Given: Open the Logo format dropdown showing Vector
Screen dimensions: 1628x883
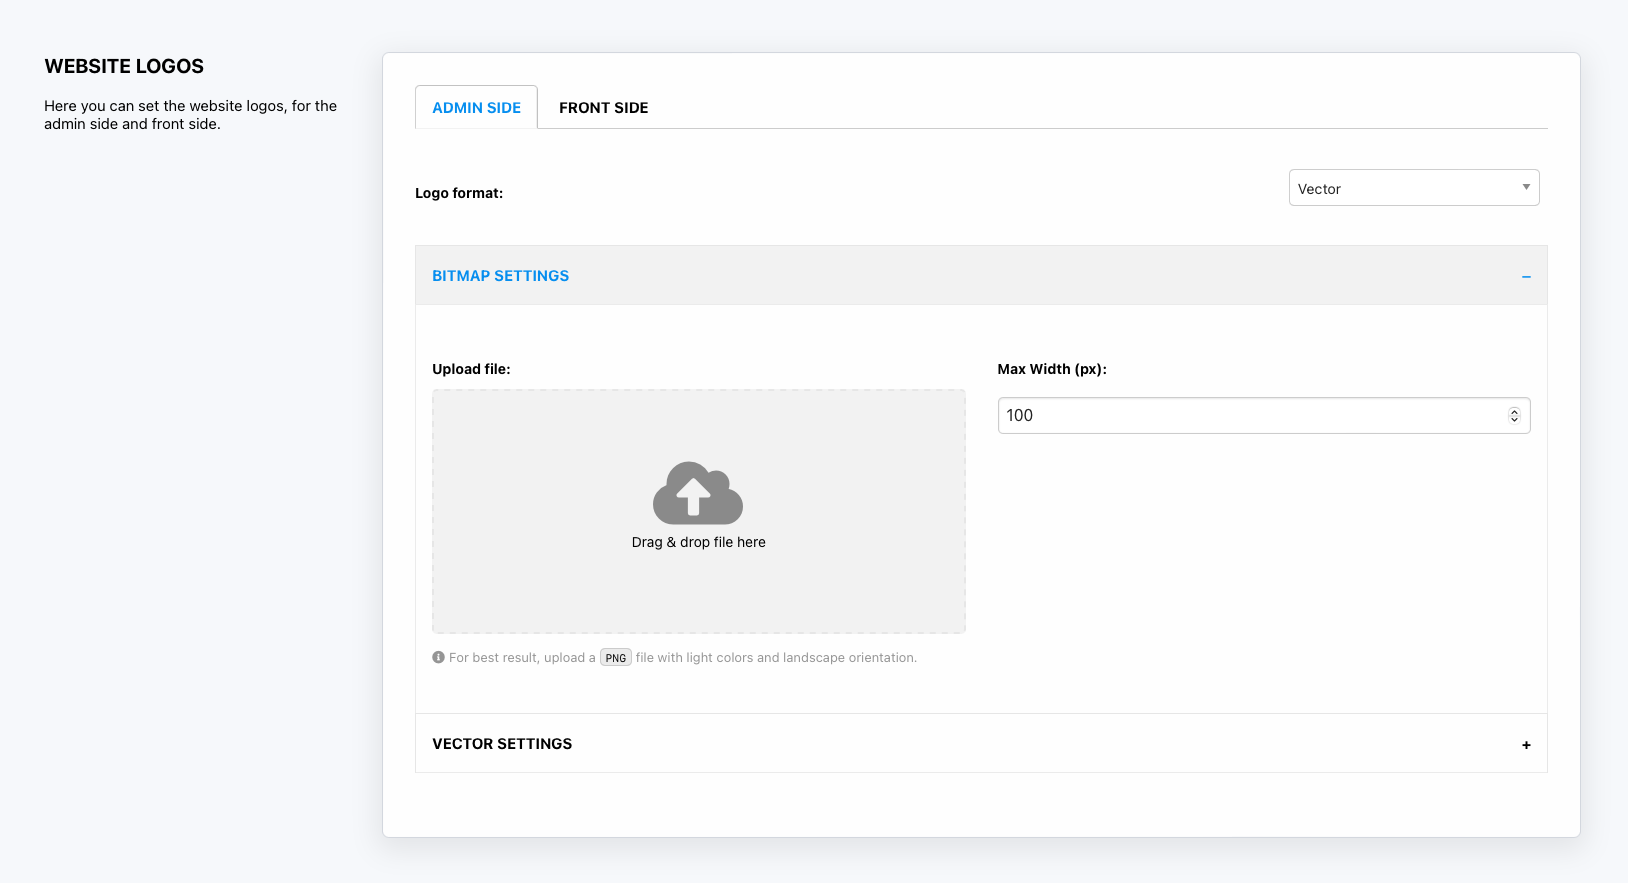Looking at the screenshot, I should click(x=1412, y=188).
